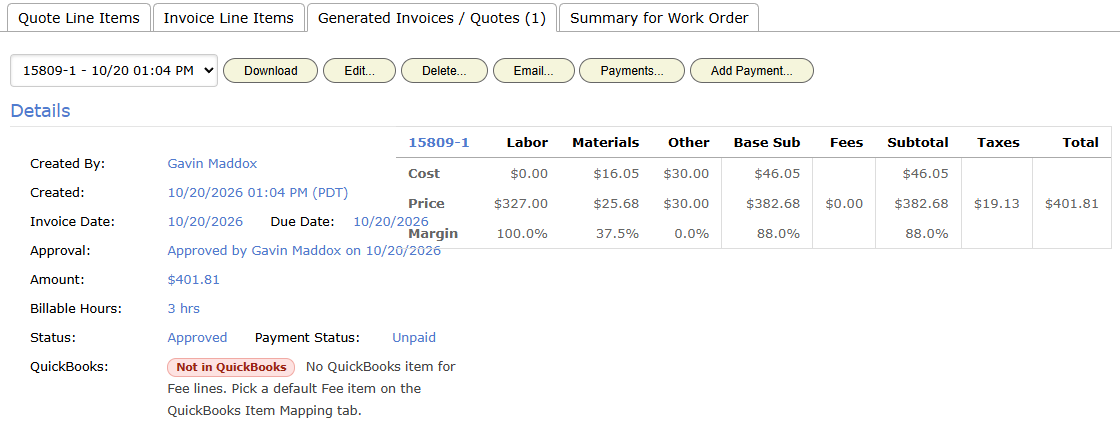This screenshot has height=430, width=1120.
Task: Click Approved by Gavin Maddox on 10/20/2026
Action: point(304,251)
